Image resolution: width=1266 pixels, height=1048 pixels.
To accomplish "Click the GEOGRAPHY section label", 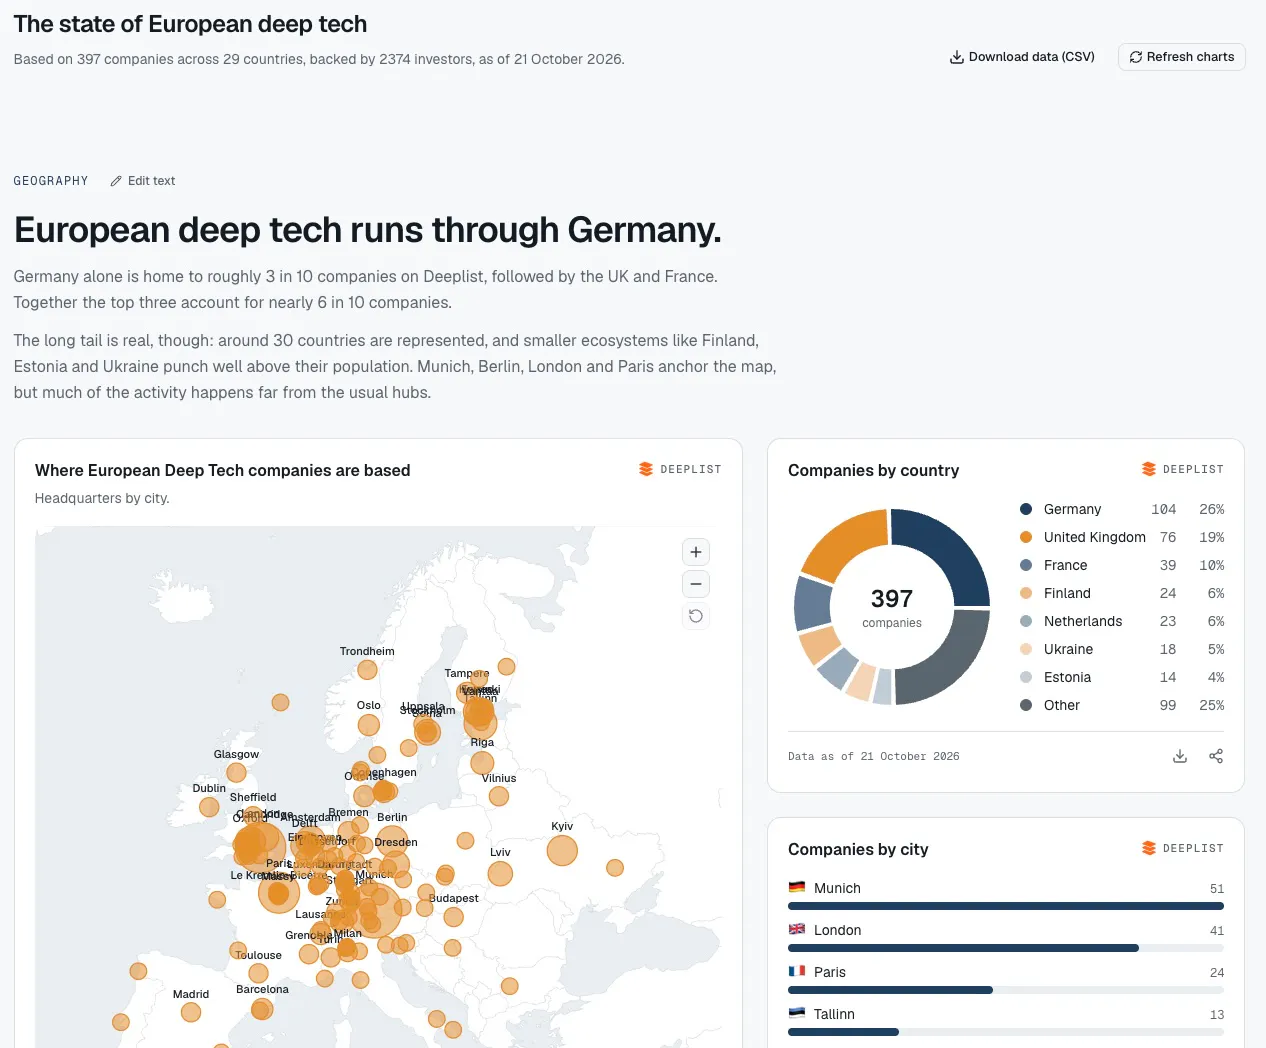I will (51, 181).
